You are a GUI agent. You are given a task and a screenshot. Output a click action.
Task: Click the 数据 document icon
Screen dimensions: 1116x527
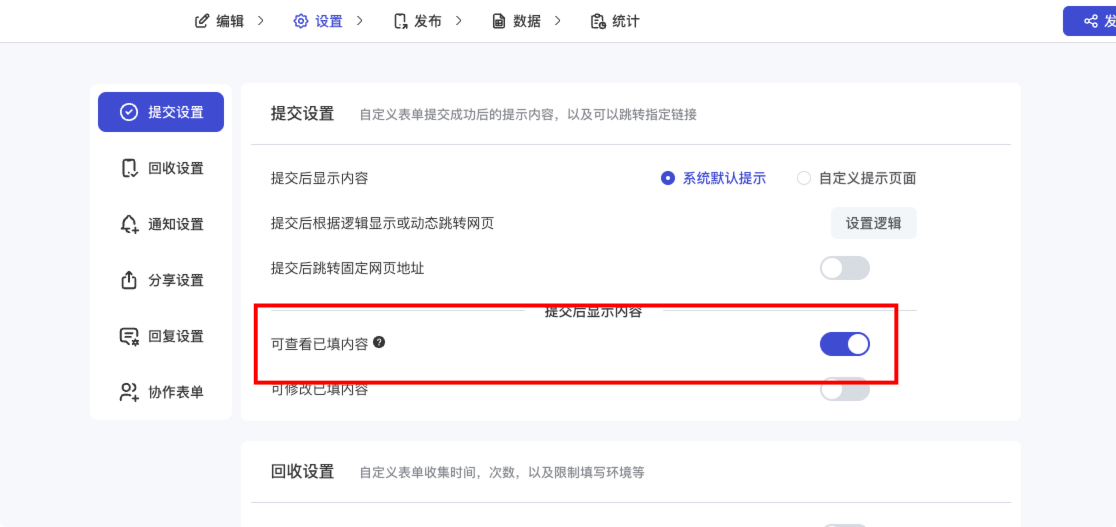point(499,21)
